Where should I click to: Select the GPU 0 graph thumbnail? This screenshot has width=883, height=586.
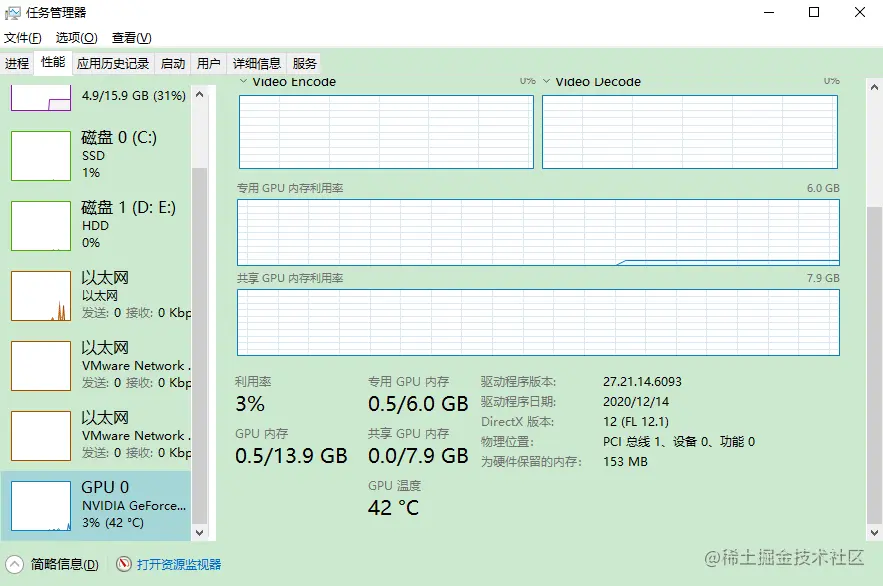point(41,506)
